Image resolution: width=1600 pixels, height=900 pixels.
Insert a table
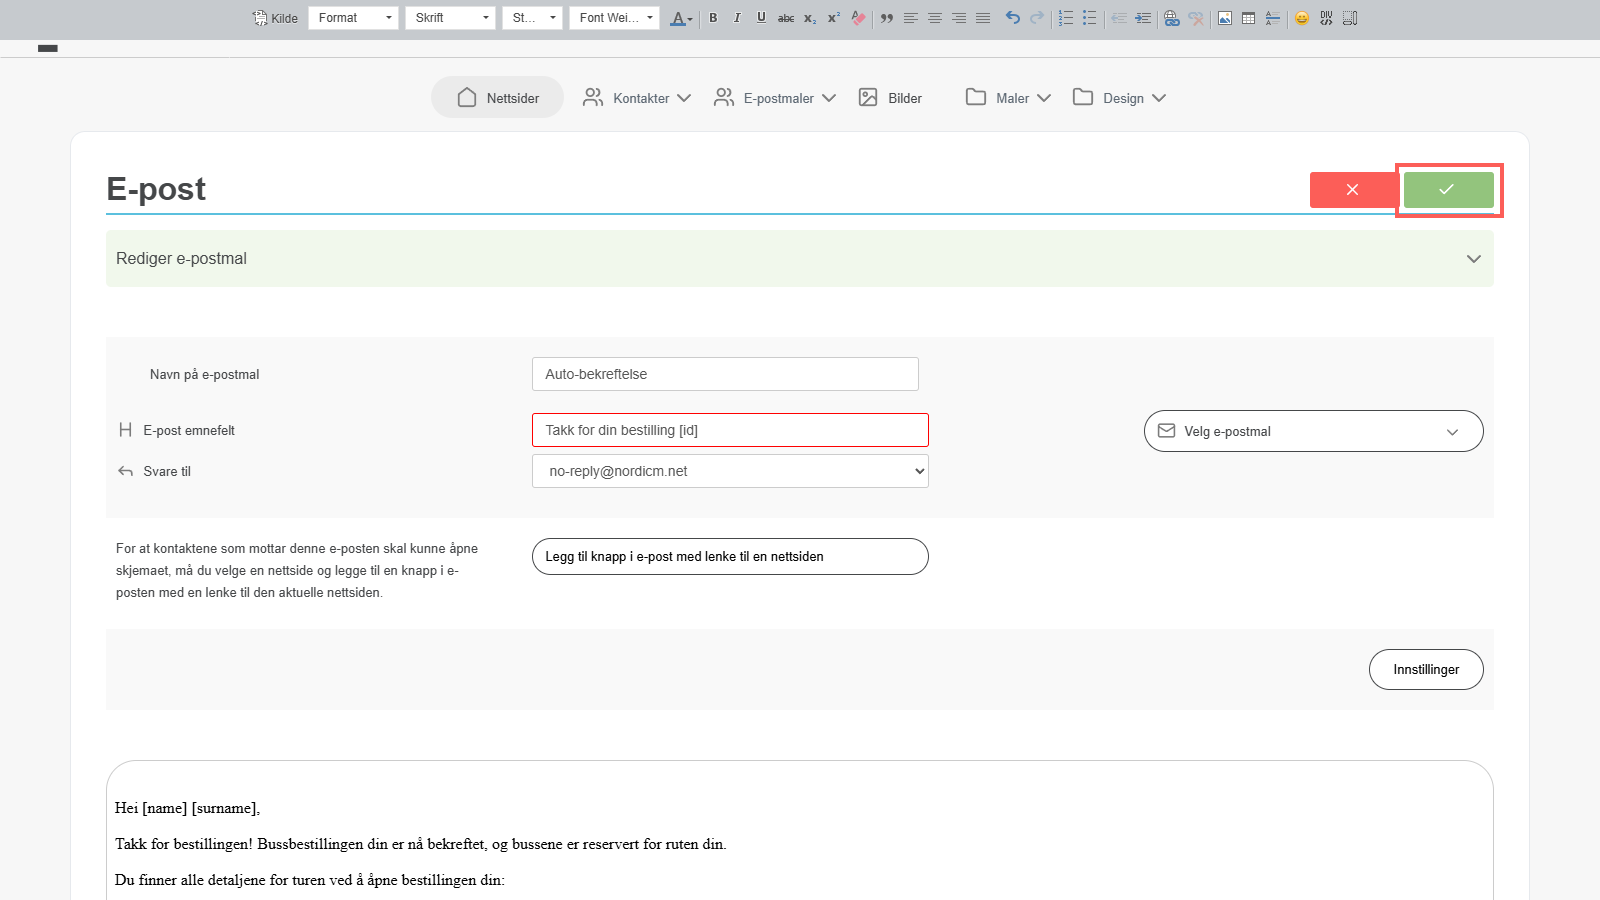tap(1249, 18)
